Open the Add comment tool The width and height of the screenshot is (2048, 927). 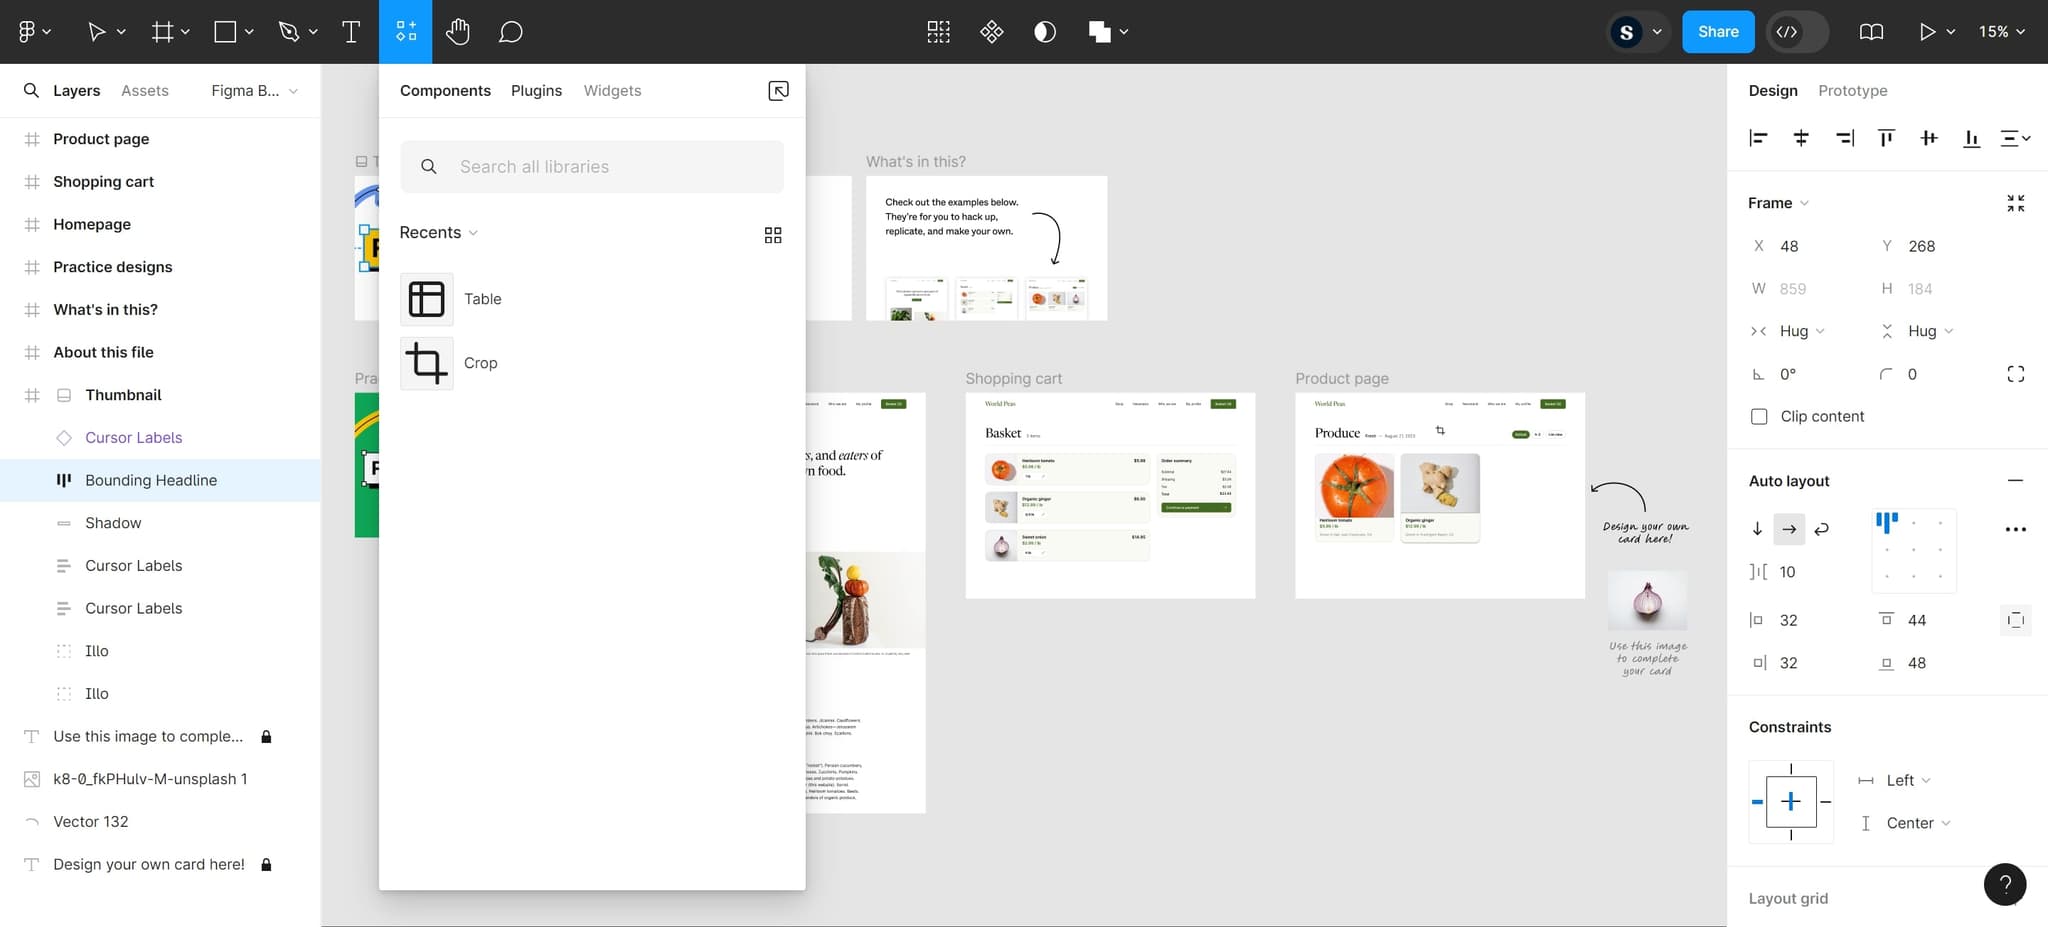510,32
